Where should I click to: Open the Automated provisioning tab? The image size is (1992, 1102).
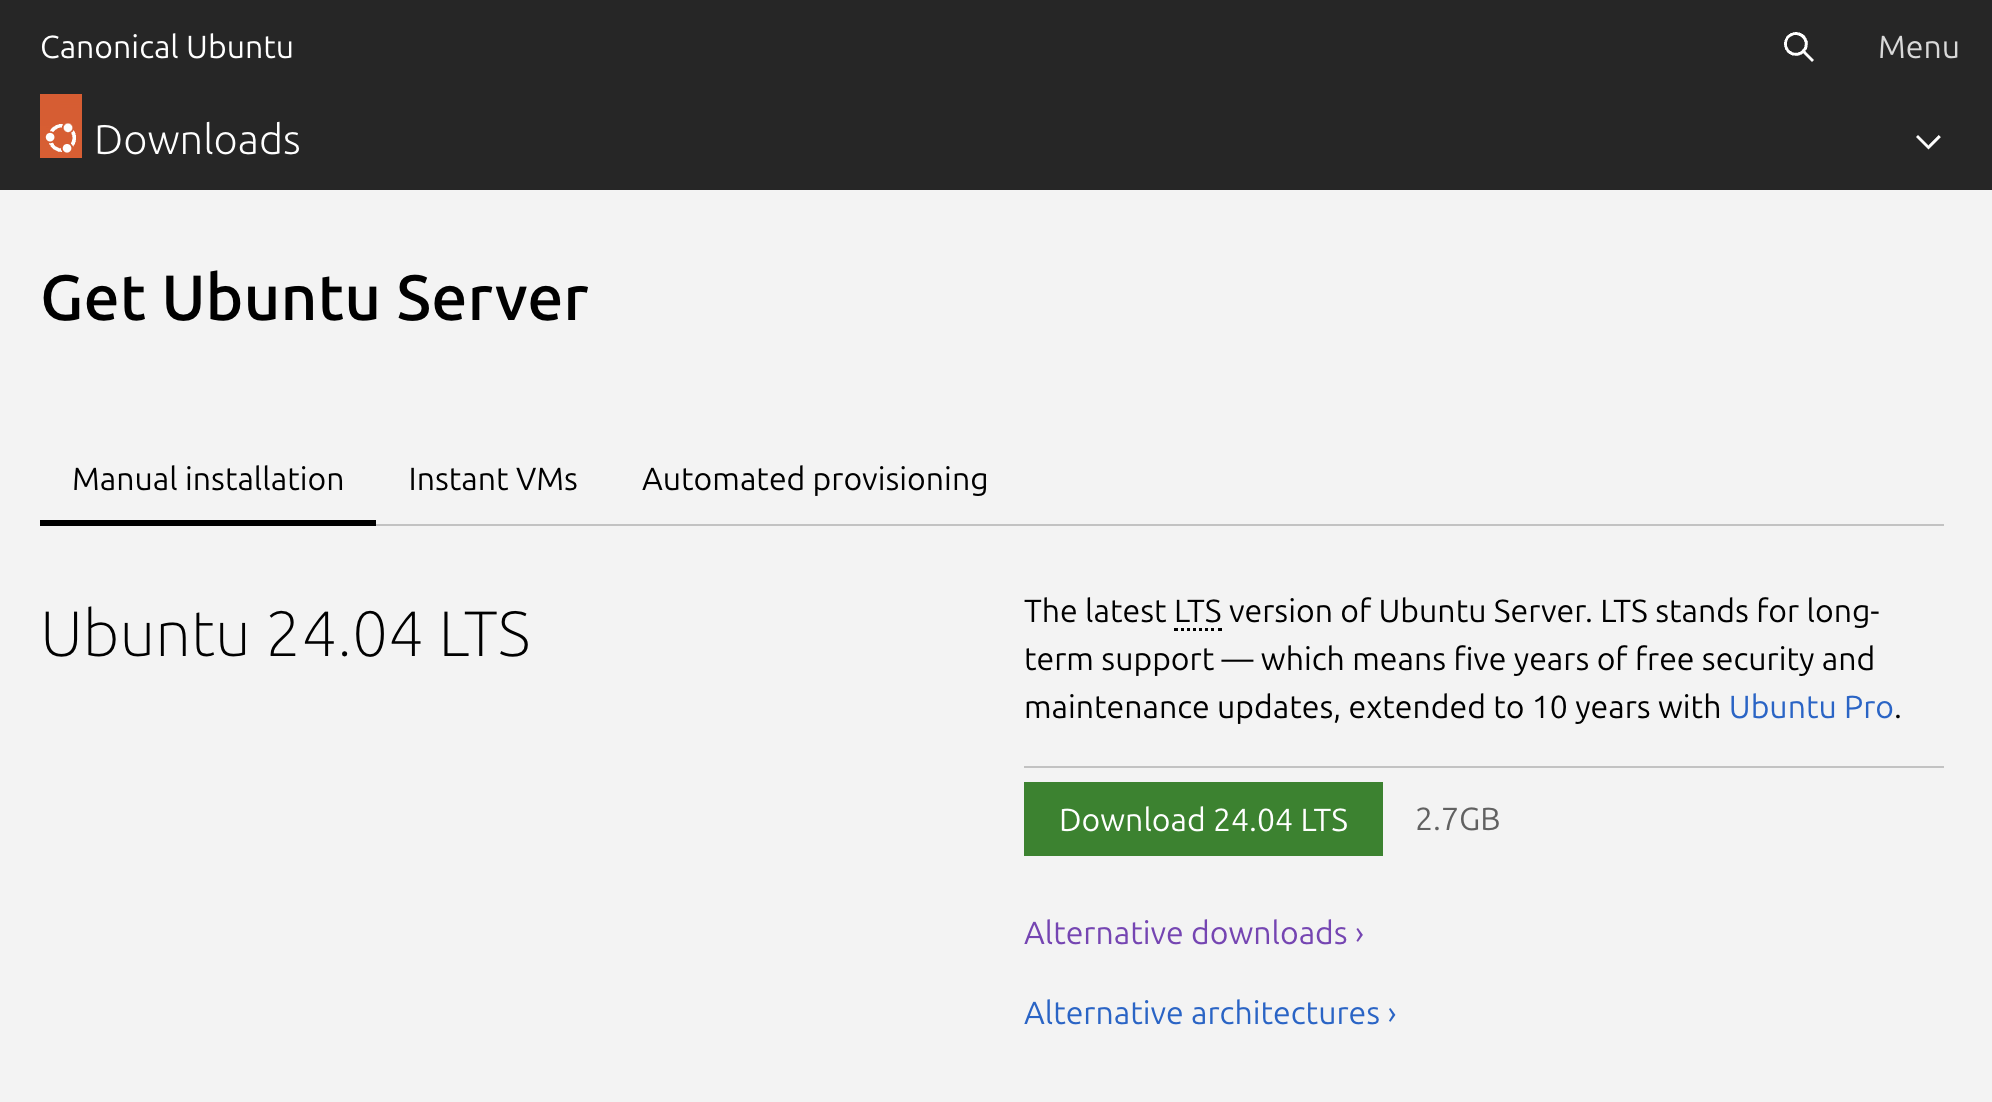tap(814, 479)
